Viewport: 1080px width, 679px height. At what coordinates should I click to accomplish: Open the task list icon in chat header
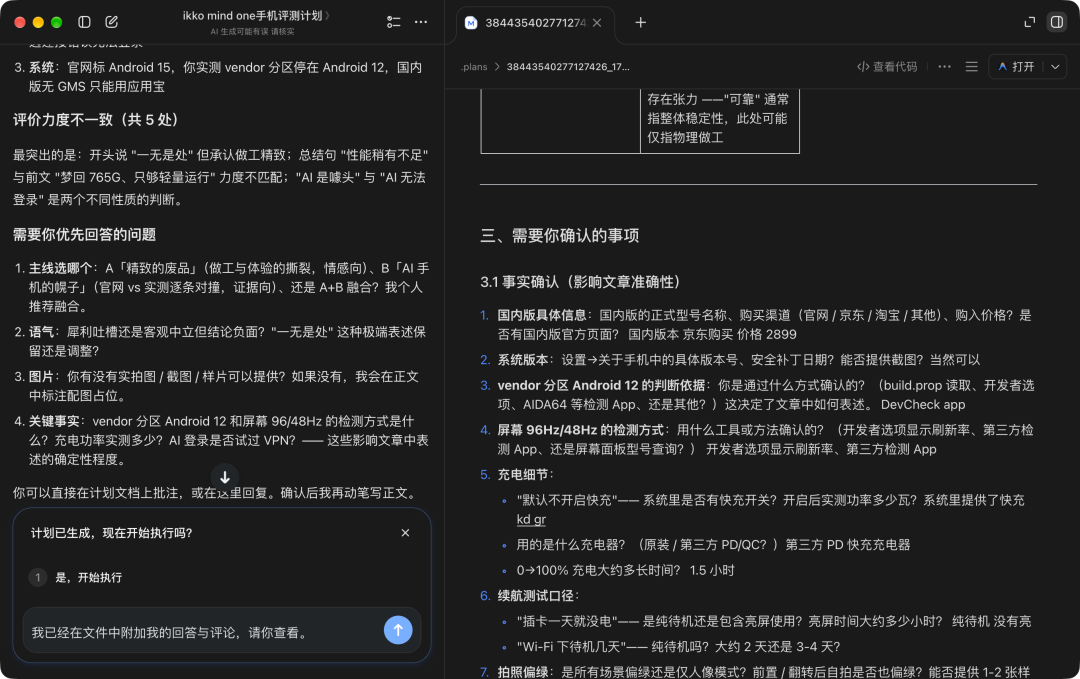tap(393, 22)
